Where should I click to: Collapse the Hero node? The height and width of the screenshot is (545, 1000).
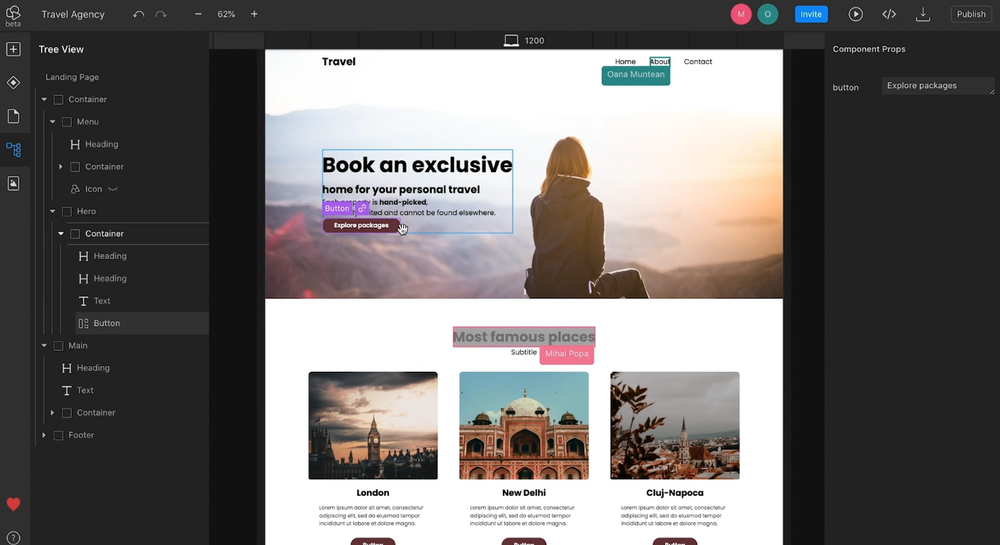(52, 211)
